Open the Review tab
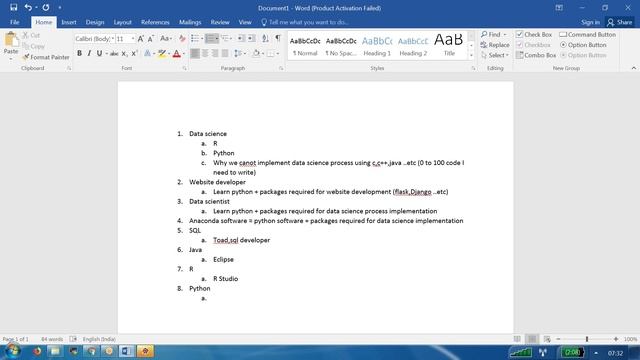The width and height of the screenshot is (640, 360). click(220, 22)
